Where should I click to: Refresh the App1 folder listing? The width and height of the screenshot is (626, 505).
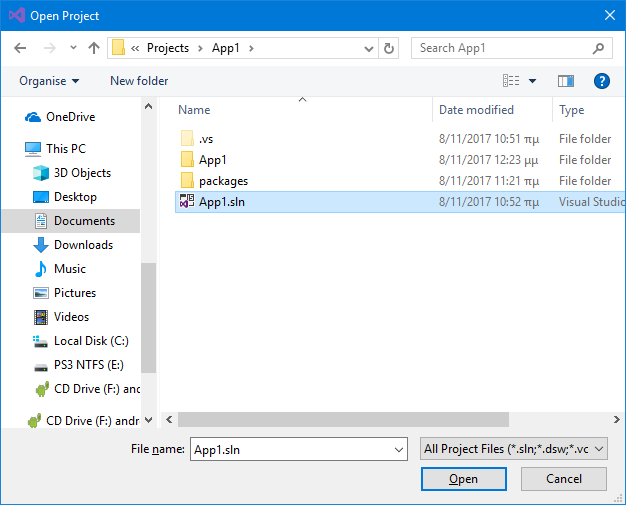(388, 48)
